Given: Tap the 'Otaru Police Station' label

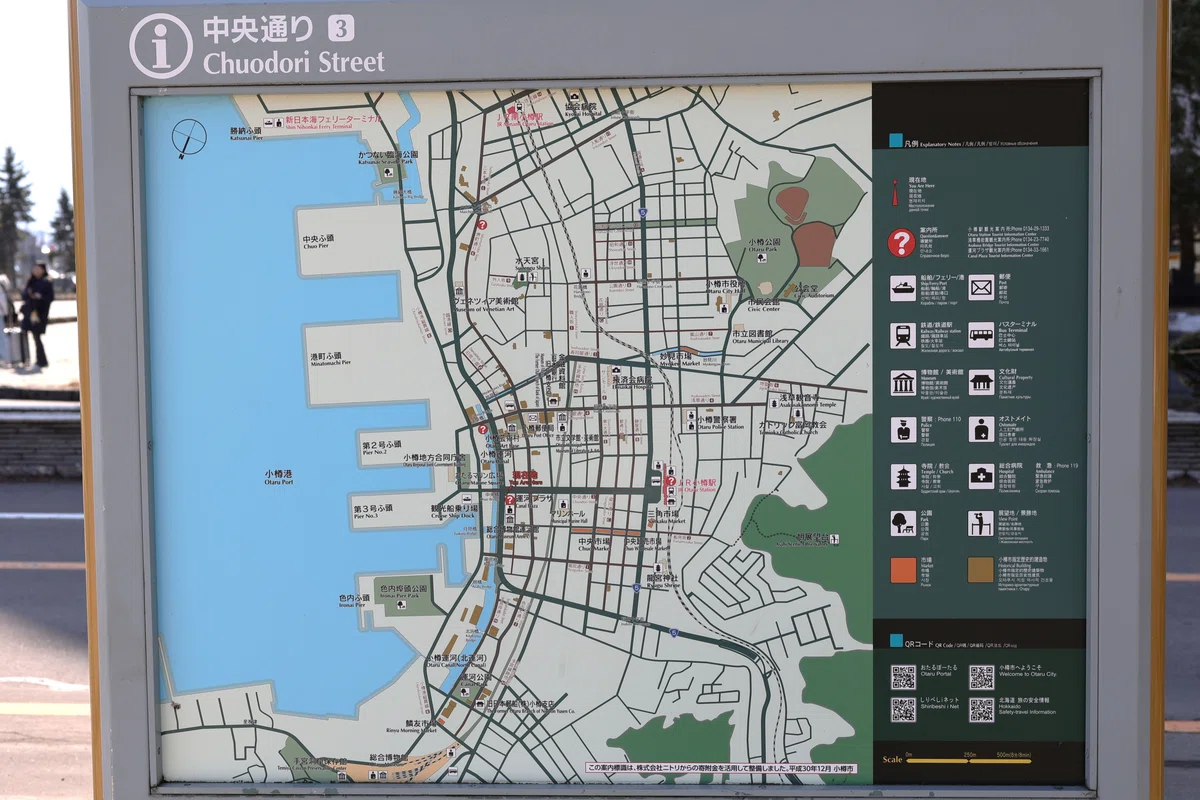Looking at the screenshot, I should click(721, 427).
